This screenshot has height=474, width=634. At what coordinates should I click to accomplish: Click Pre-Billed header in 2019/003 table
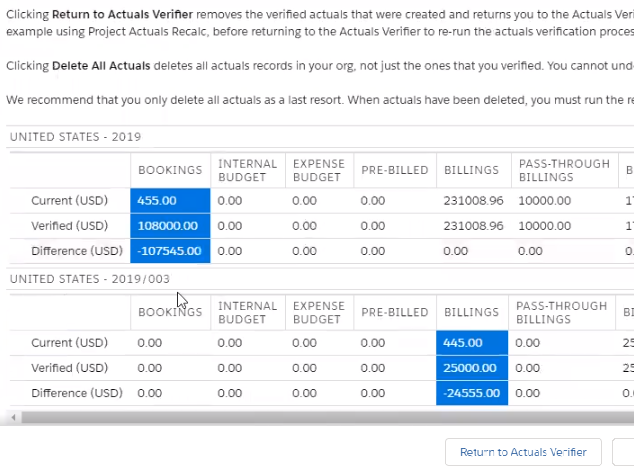[x=394, y=312]
